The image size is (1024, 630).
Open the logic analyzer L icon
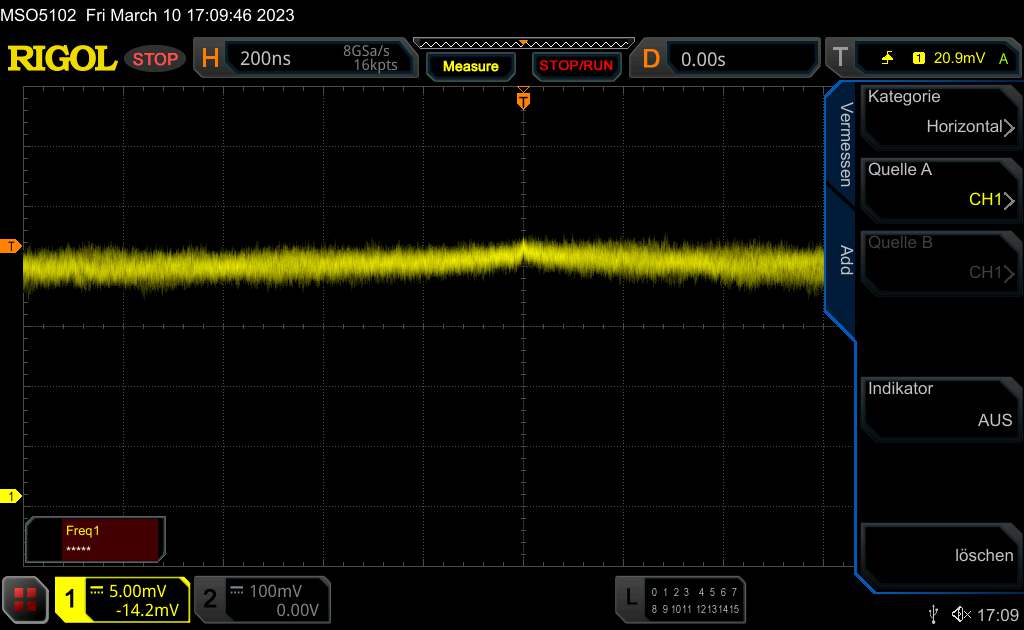pos(630,598)
